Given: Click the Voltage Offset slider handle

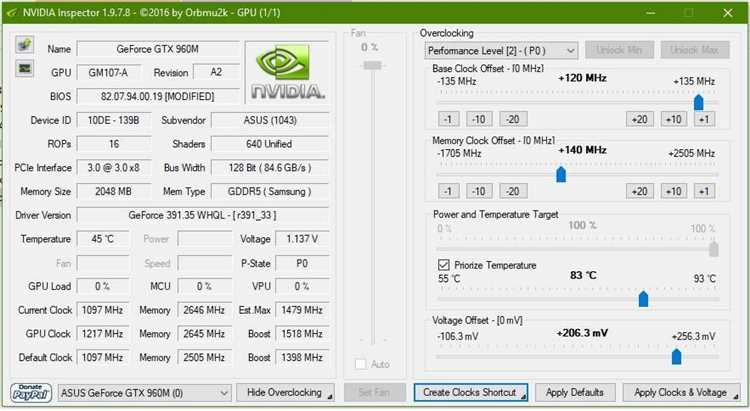Looking at the screenshot, I should tap(676, 356).
